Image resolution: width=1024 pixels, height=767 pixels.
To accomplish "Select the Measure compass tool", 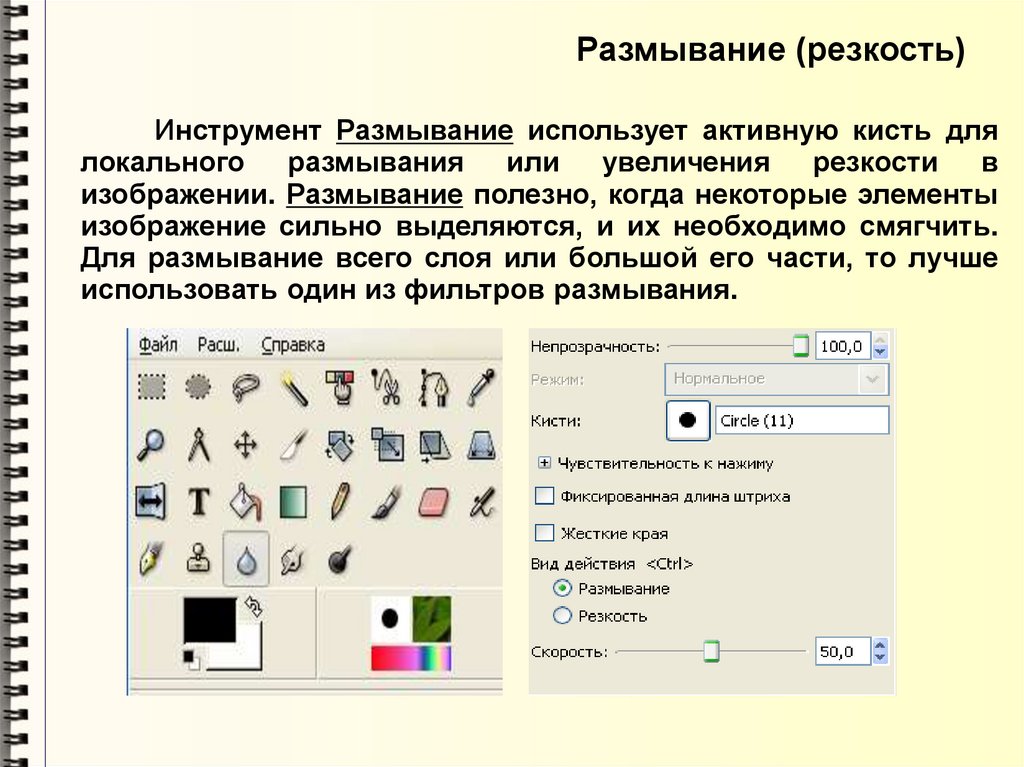I will point(199,445).
